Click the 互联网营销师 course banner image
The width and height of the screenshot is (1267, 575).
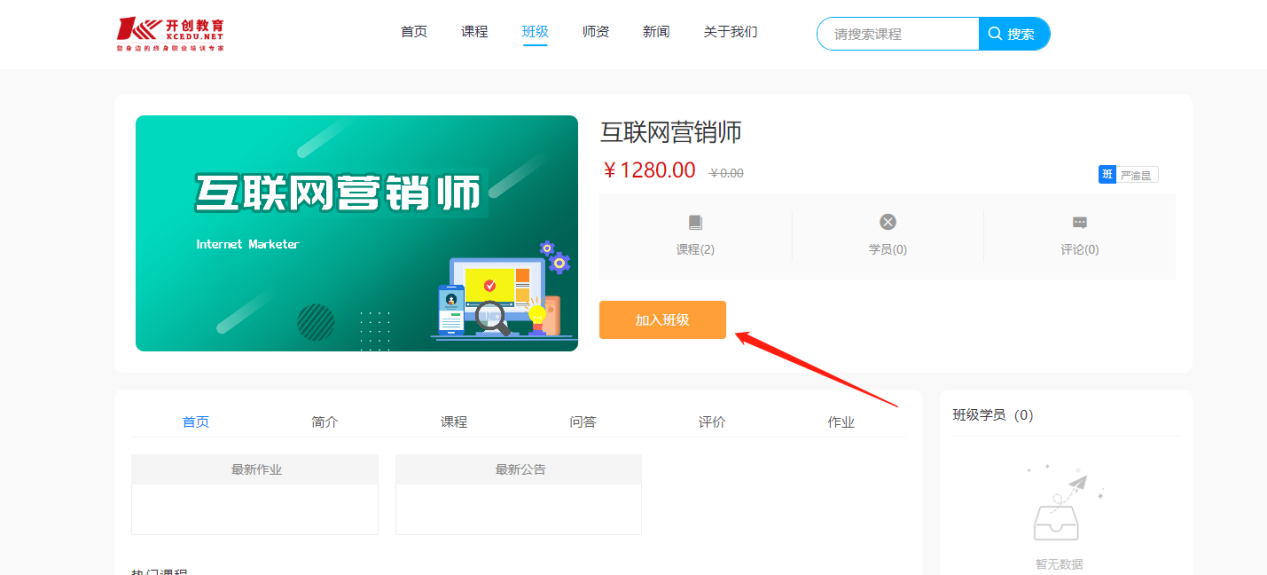click(357, 233)
